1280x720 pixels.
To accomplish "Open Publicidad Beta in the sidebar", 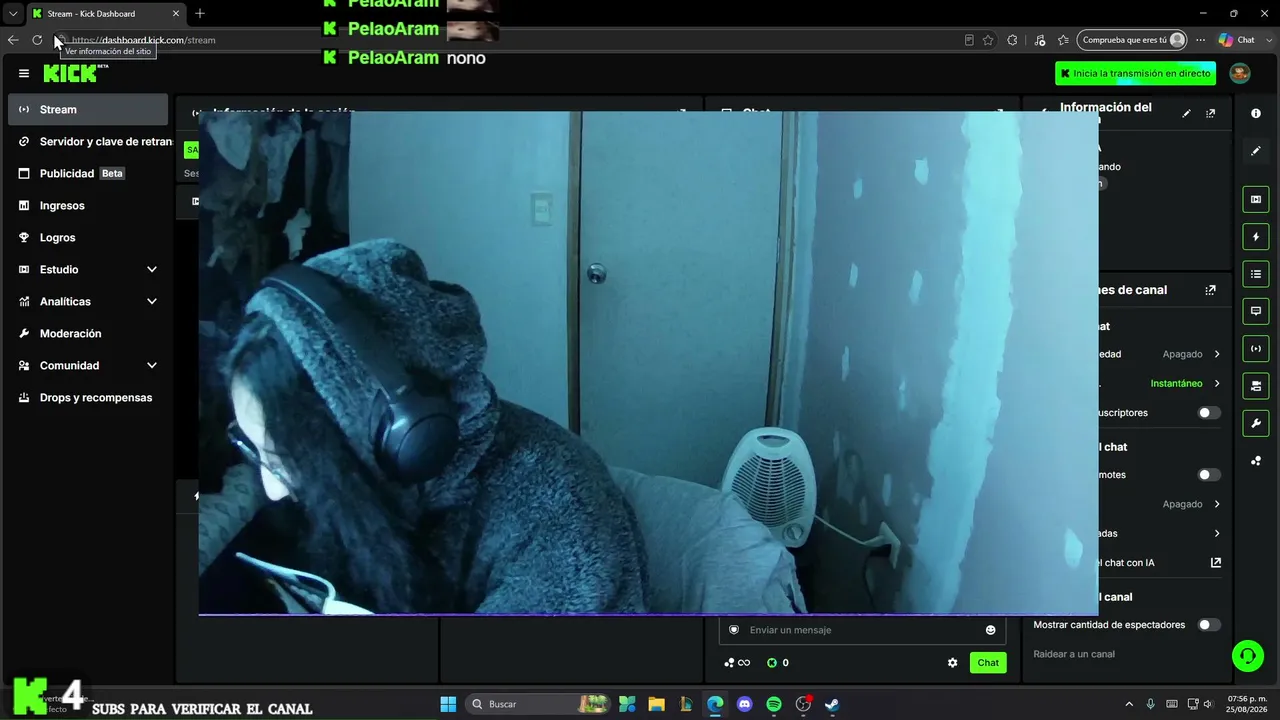I will point(88,174).
